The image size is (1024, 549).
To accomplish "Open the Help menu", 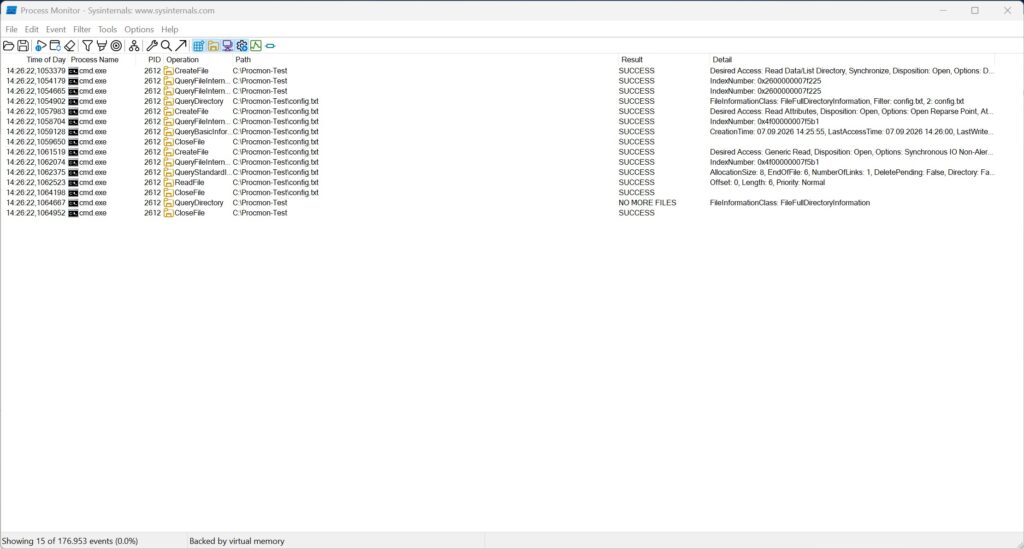I will 169,29.
